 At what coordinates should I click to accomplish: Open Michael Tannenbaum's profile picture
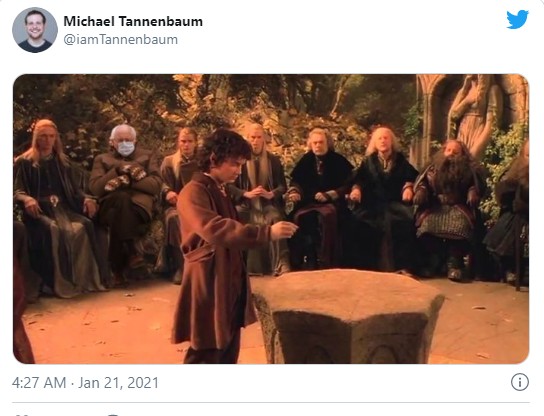tap(35, 30)
